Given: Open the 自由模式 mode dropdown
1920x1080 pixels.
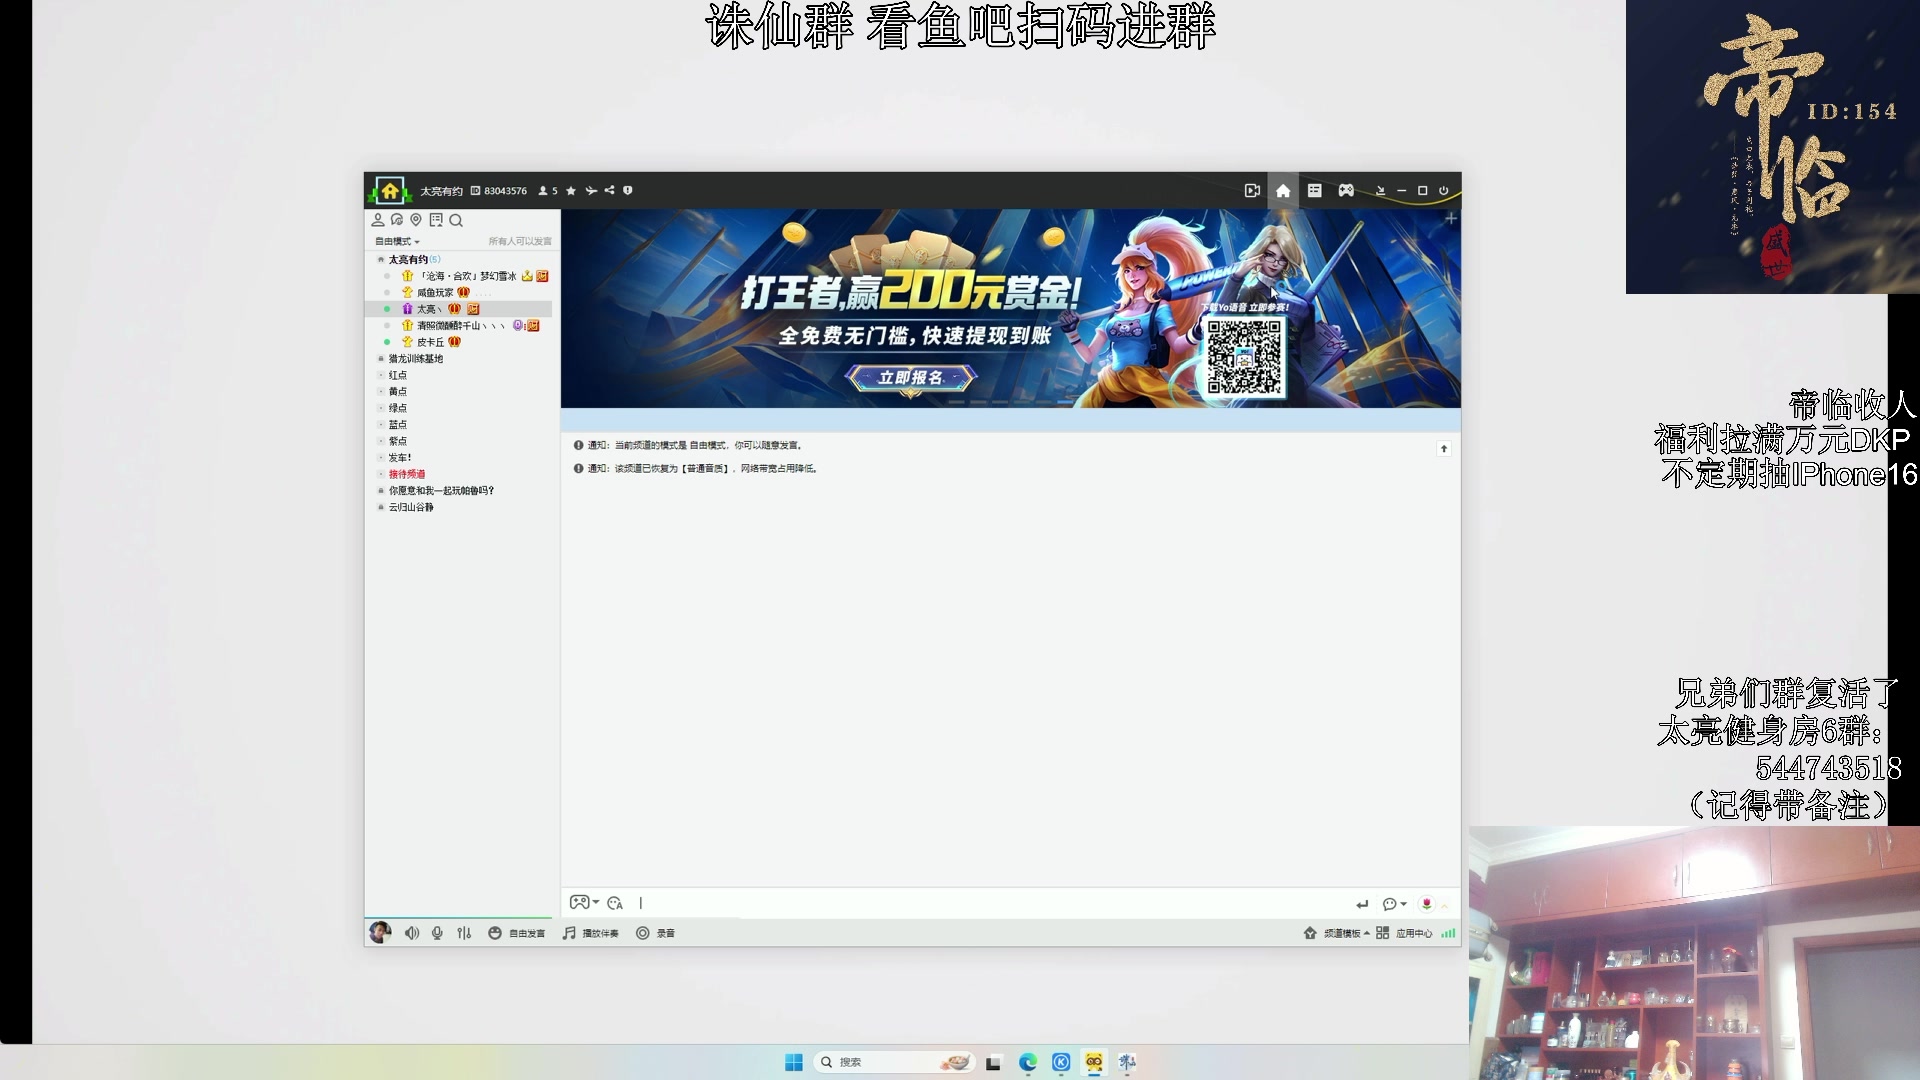Looking at the screenshot, I should coord(397,241).
